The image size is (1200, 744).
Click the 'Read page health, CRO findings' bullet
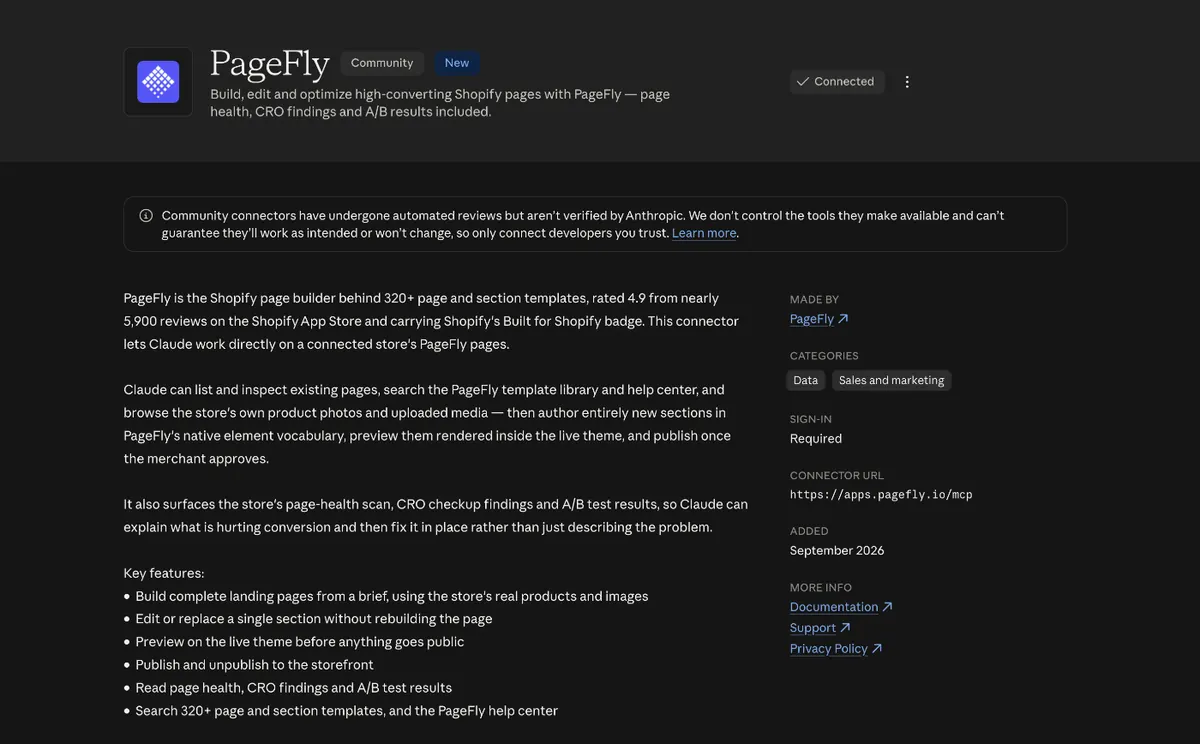click(x=294, y=688)
